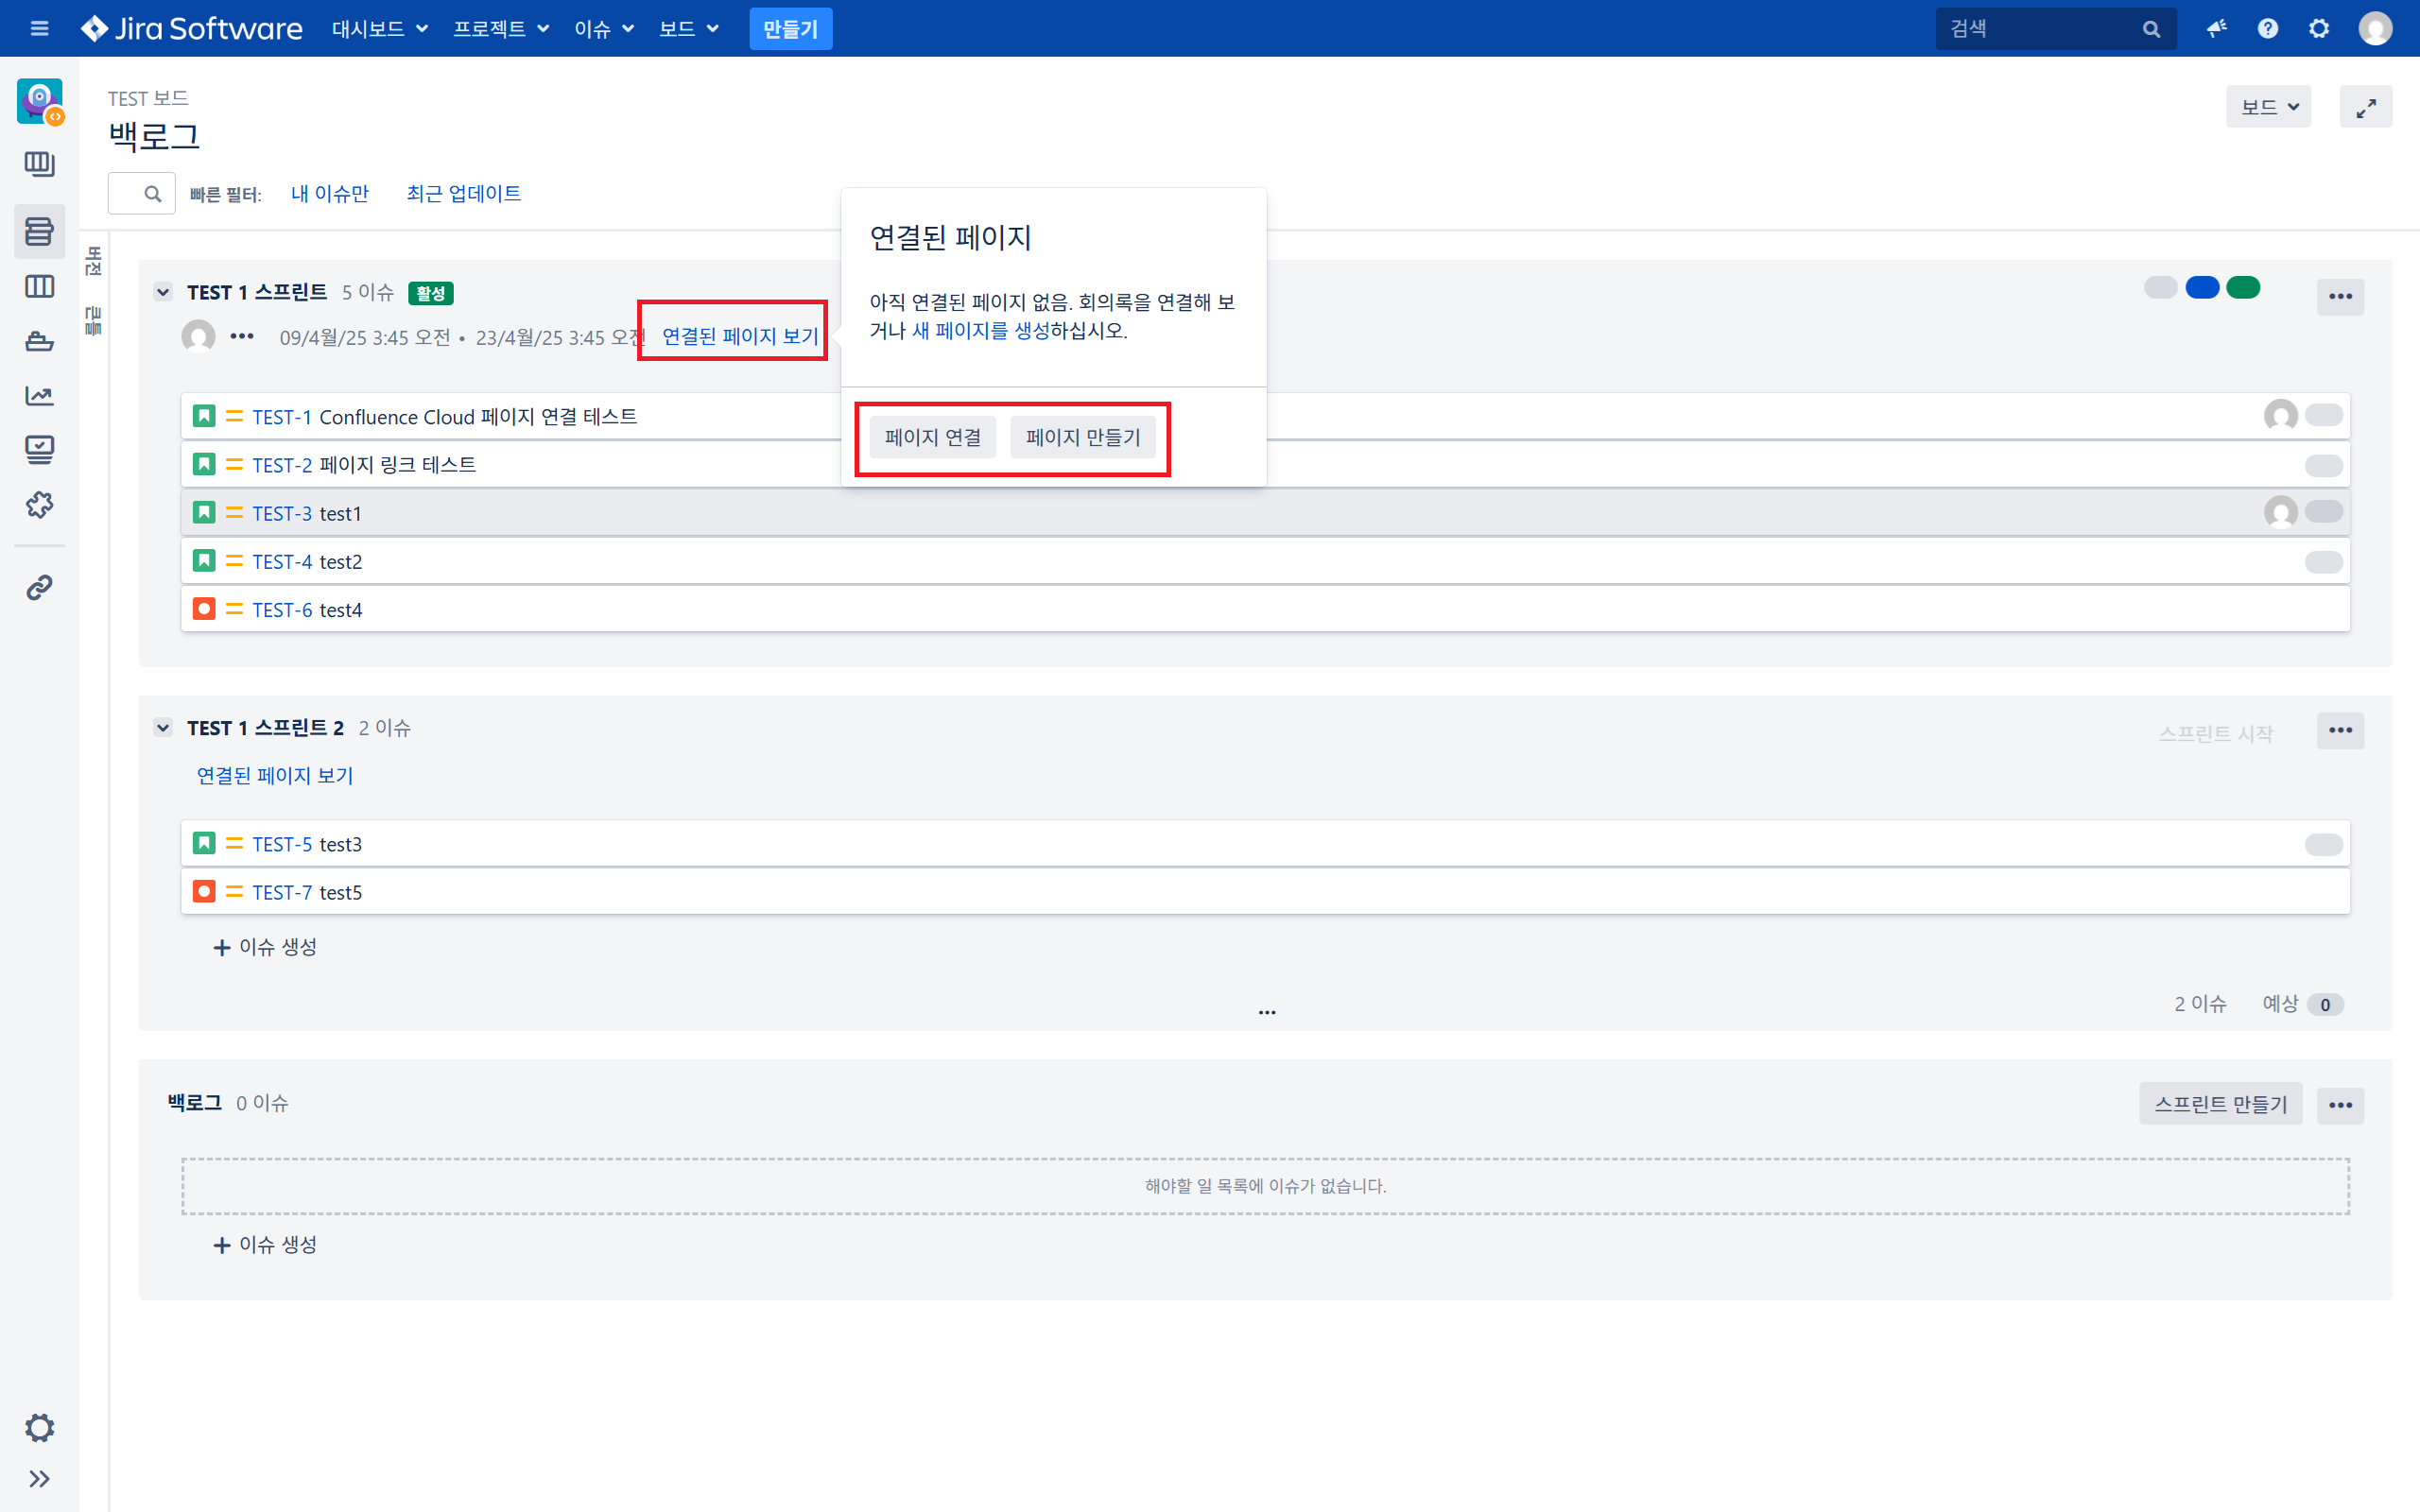Click the blue in-progress status pill
The height and width of the screenshot is (1512, 2420).
click(x=2201, y=289)
